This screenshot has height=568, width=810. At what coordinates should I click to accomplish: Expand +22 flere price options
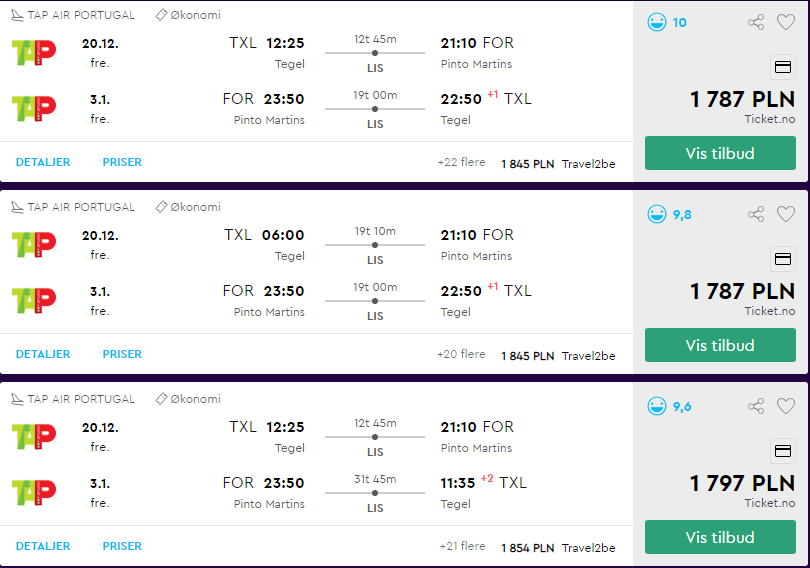(461, 162)
